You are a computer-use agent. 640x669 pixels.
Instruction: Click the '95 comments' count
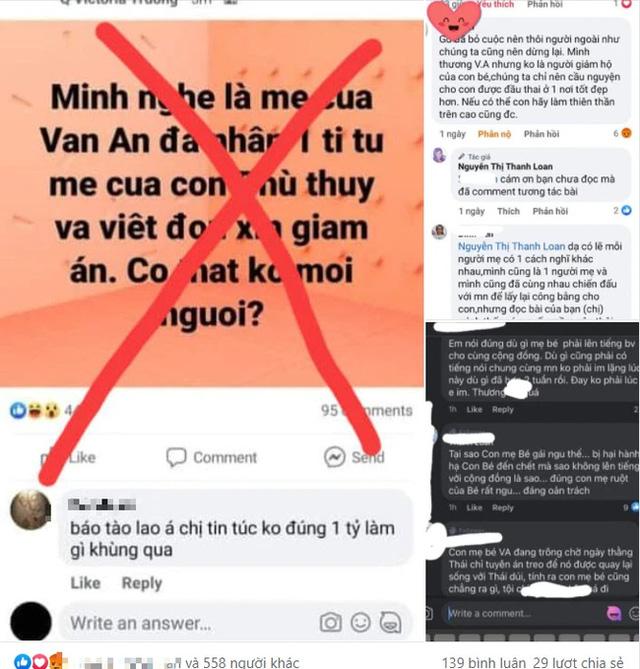(367, 410)
